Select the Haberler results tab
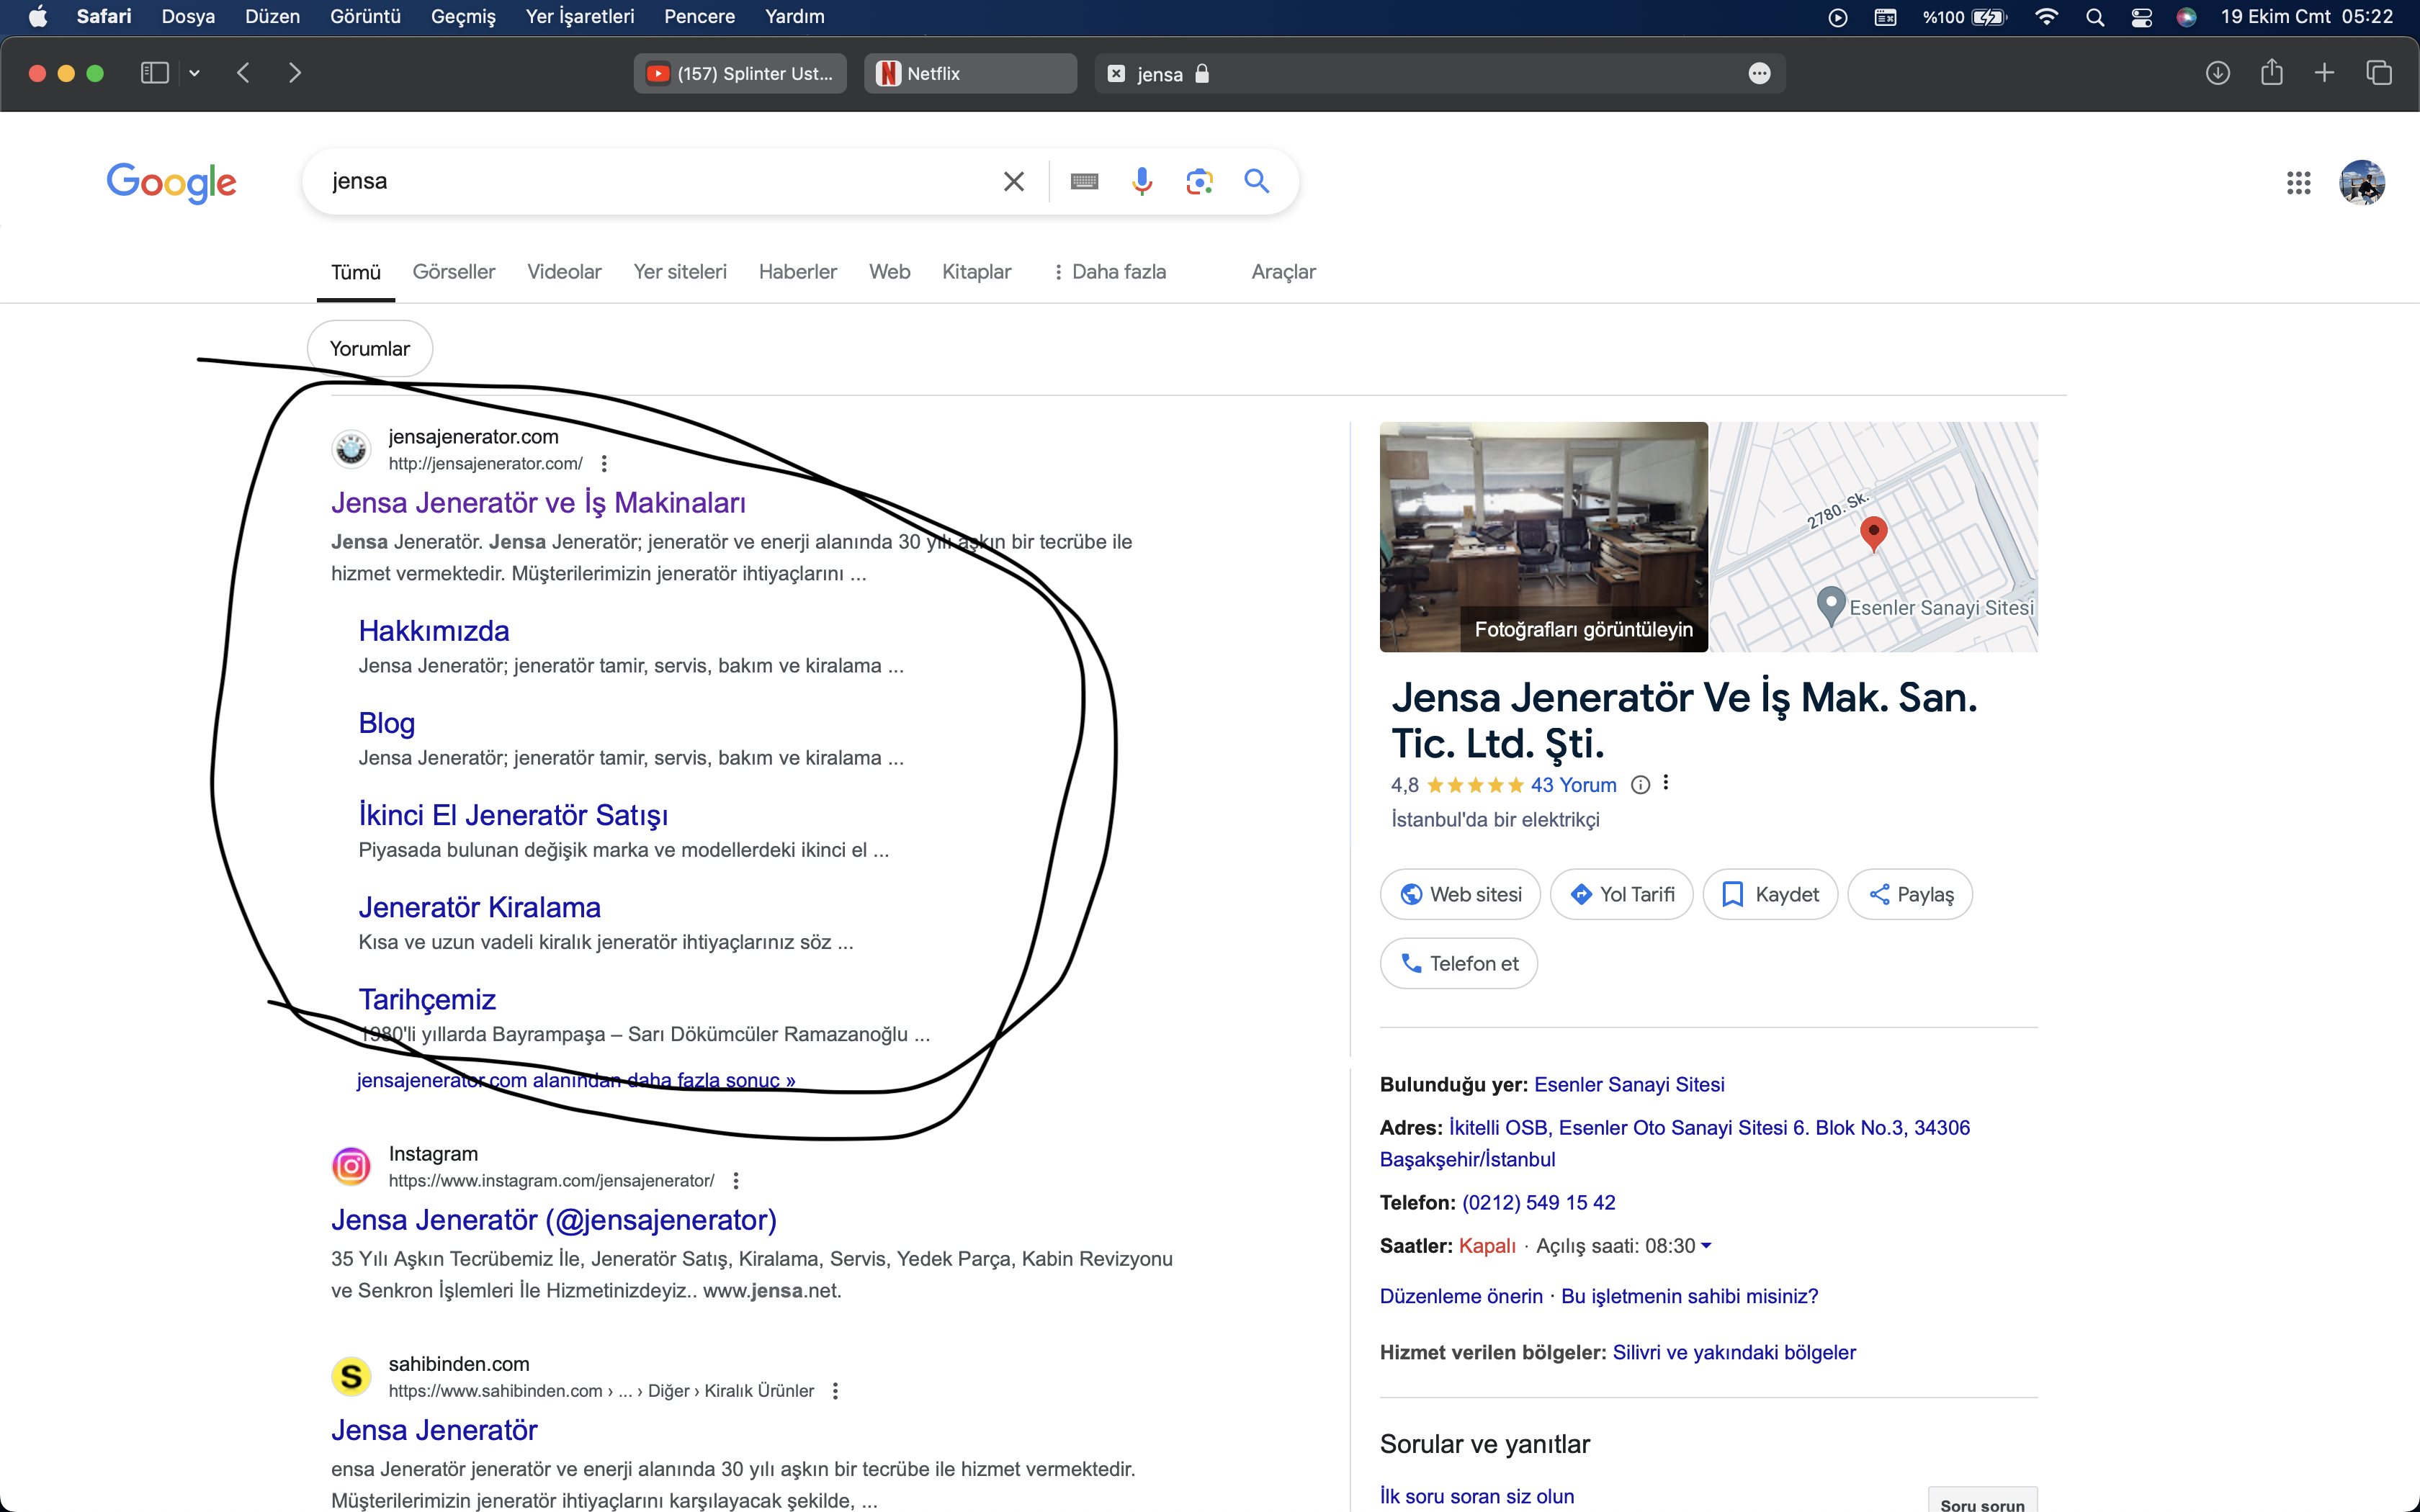 click(797, 272)
